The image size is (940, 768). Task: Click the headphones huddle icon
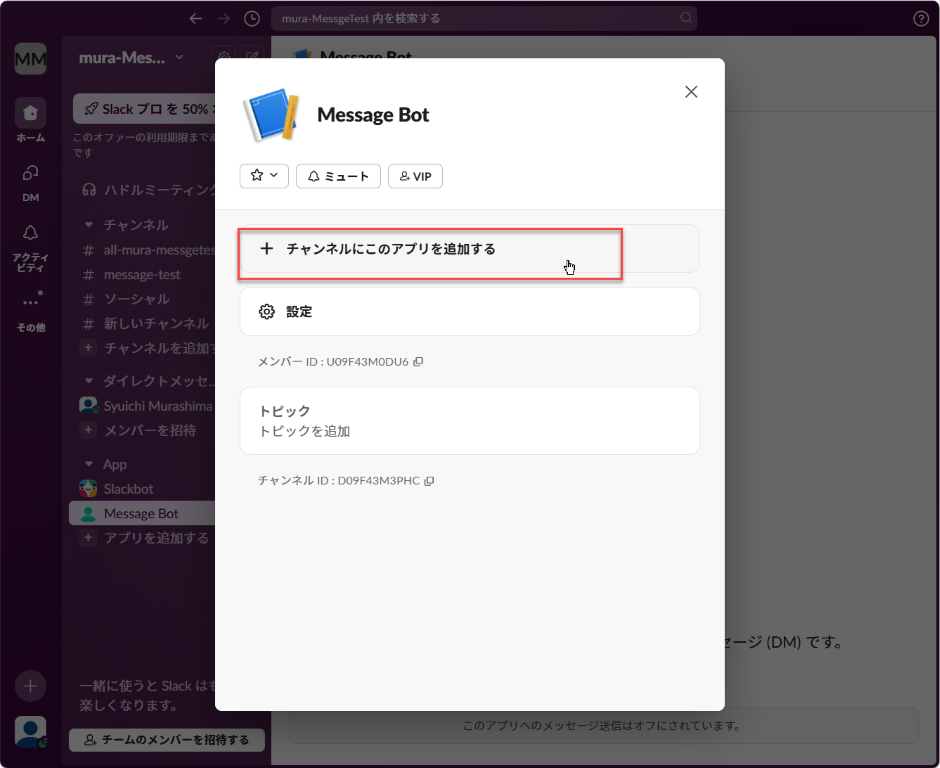pos(89,190)
